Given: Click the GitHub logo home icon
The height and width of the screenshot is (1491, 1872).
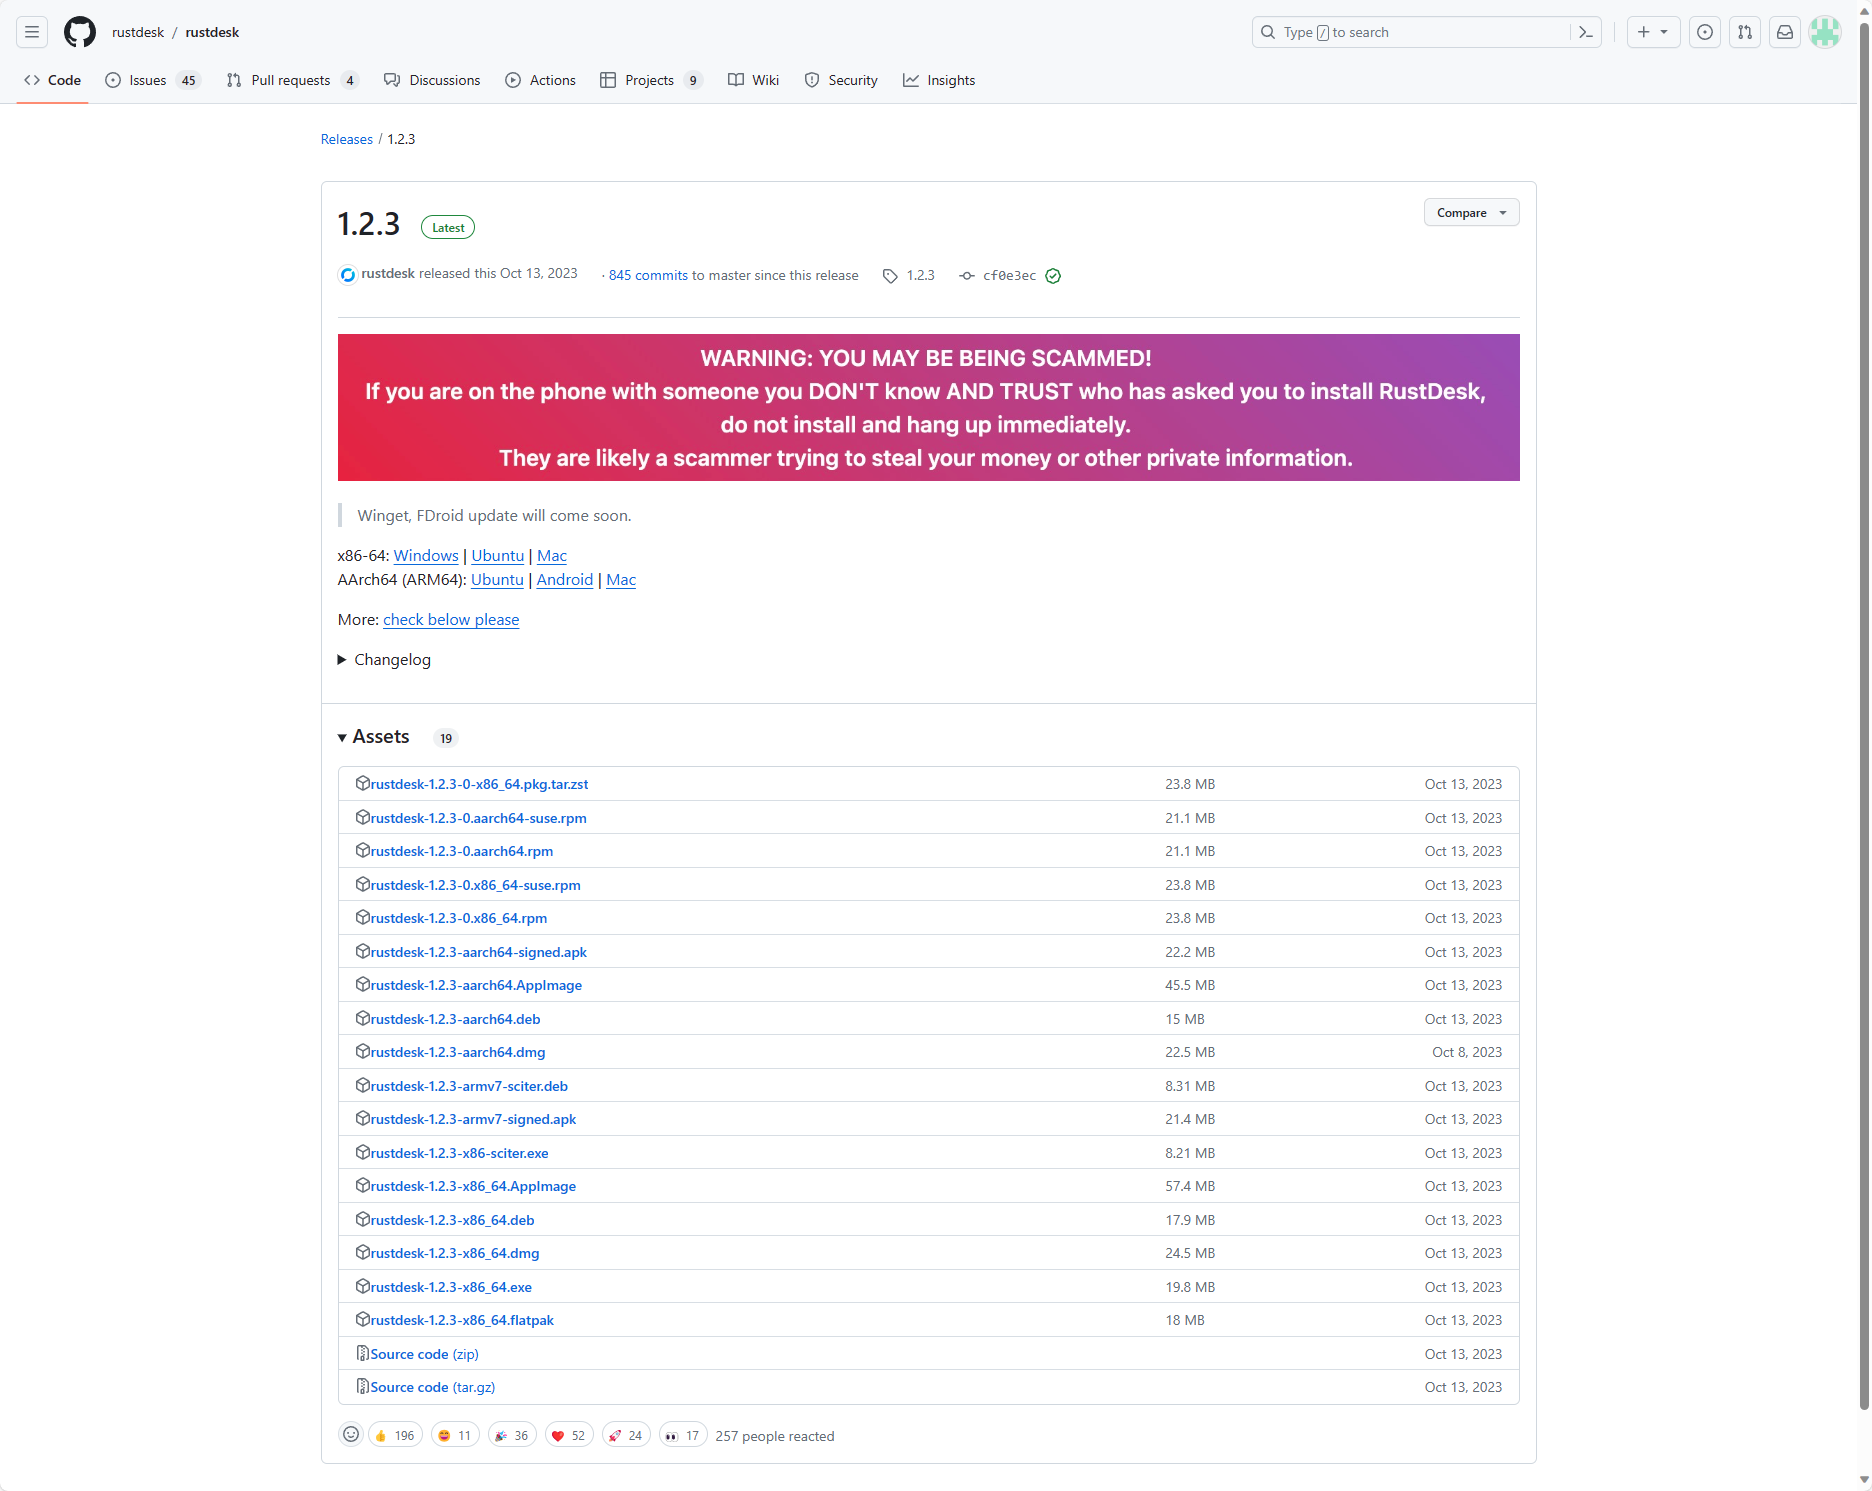Looking at the screenshot, I should 80,32.
